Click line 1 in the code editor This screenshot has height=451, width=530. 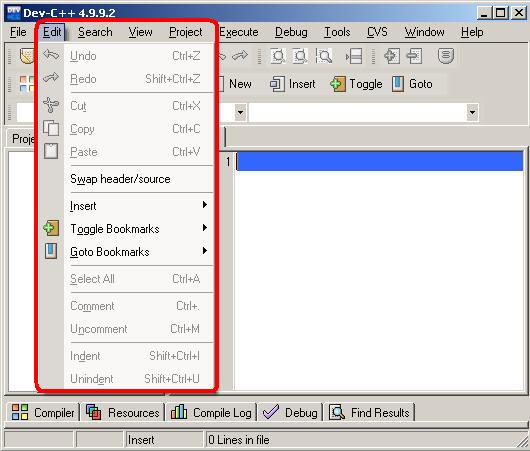(x=379, y=161)
